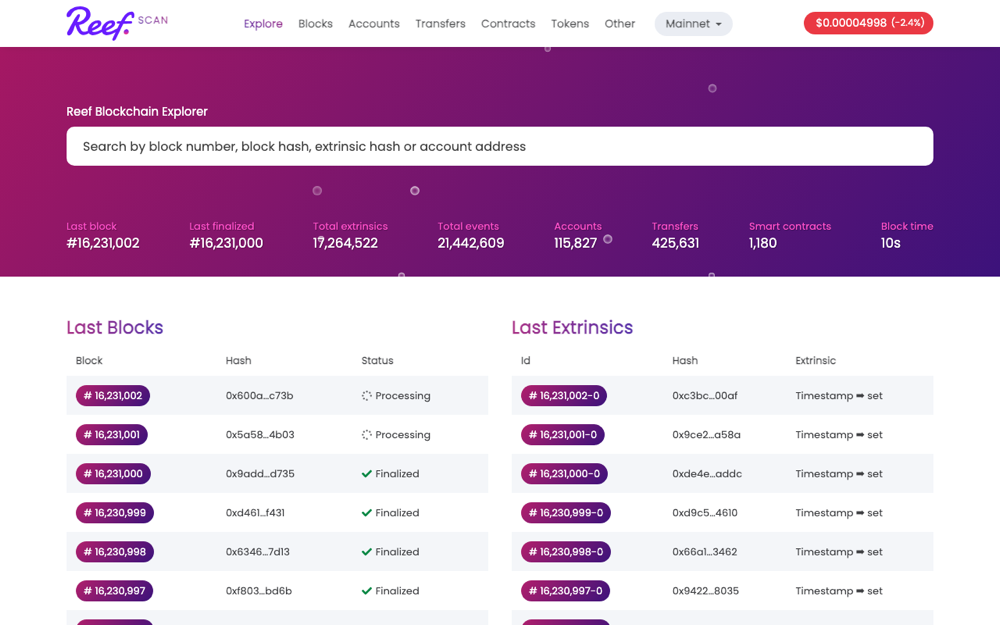Image resolution: width=1000 pixels, height=625 pixels.
Task: Focus the blockchain search field
Action: tap(499, 146)
